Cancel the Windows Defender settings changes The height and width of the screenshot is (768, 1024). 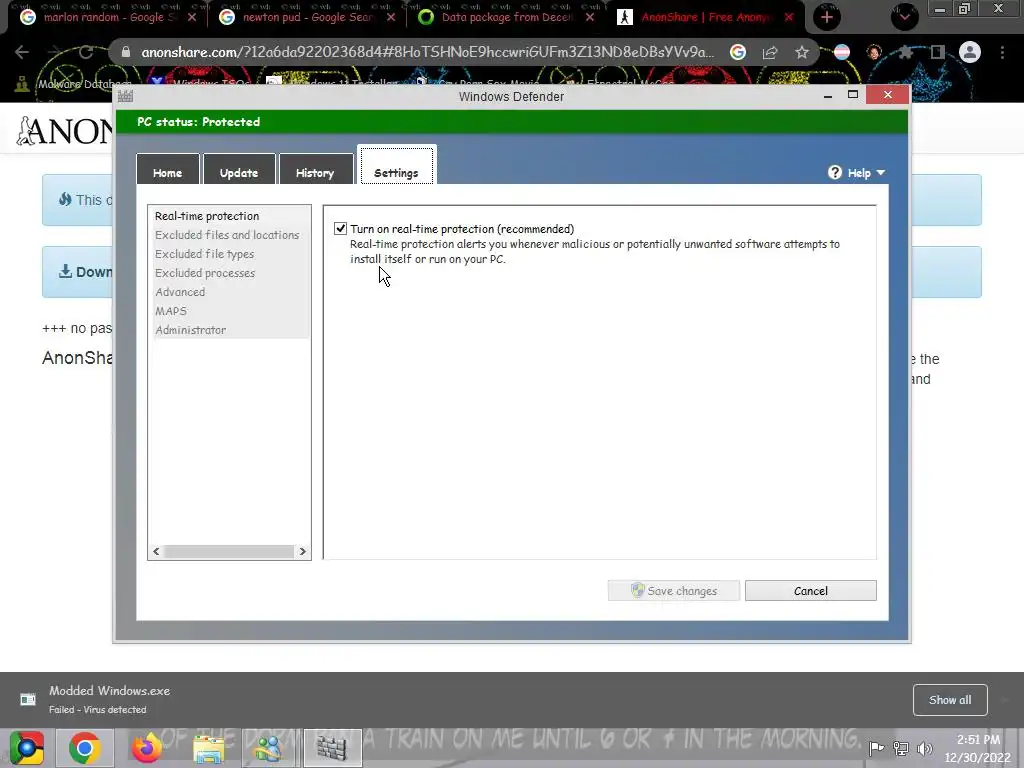tap(810, 591)
